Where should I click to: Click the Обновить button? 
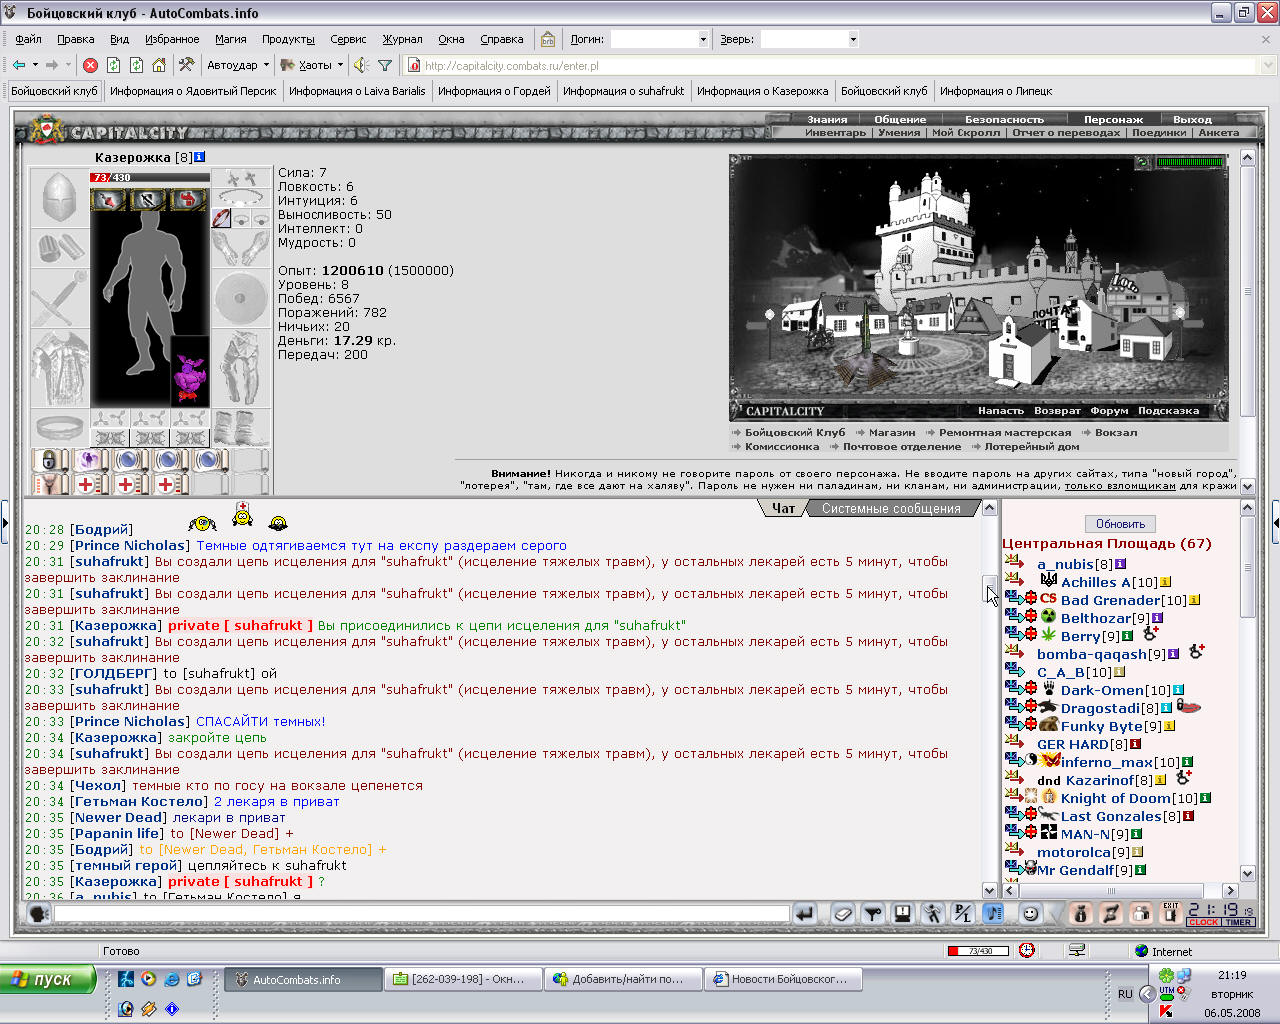point(1120,524)
